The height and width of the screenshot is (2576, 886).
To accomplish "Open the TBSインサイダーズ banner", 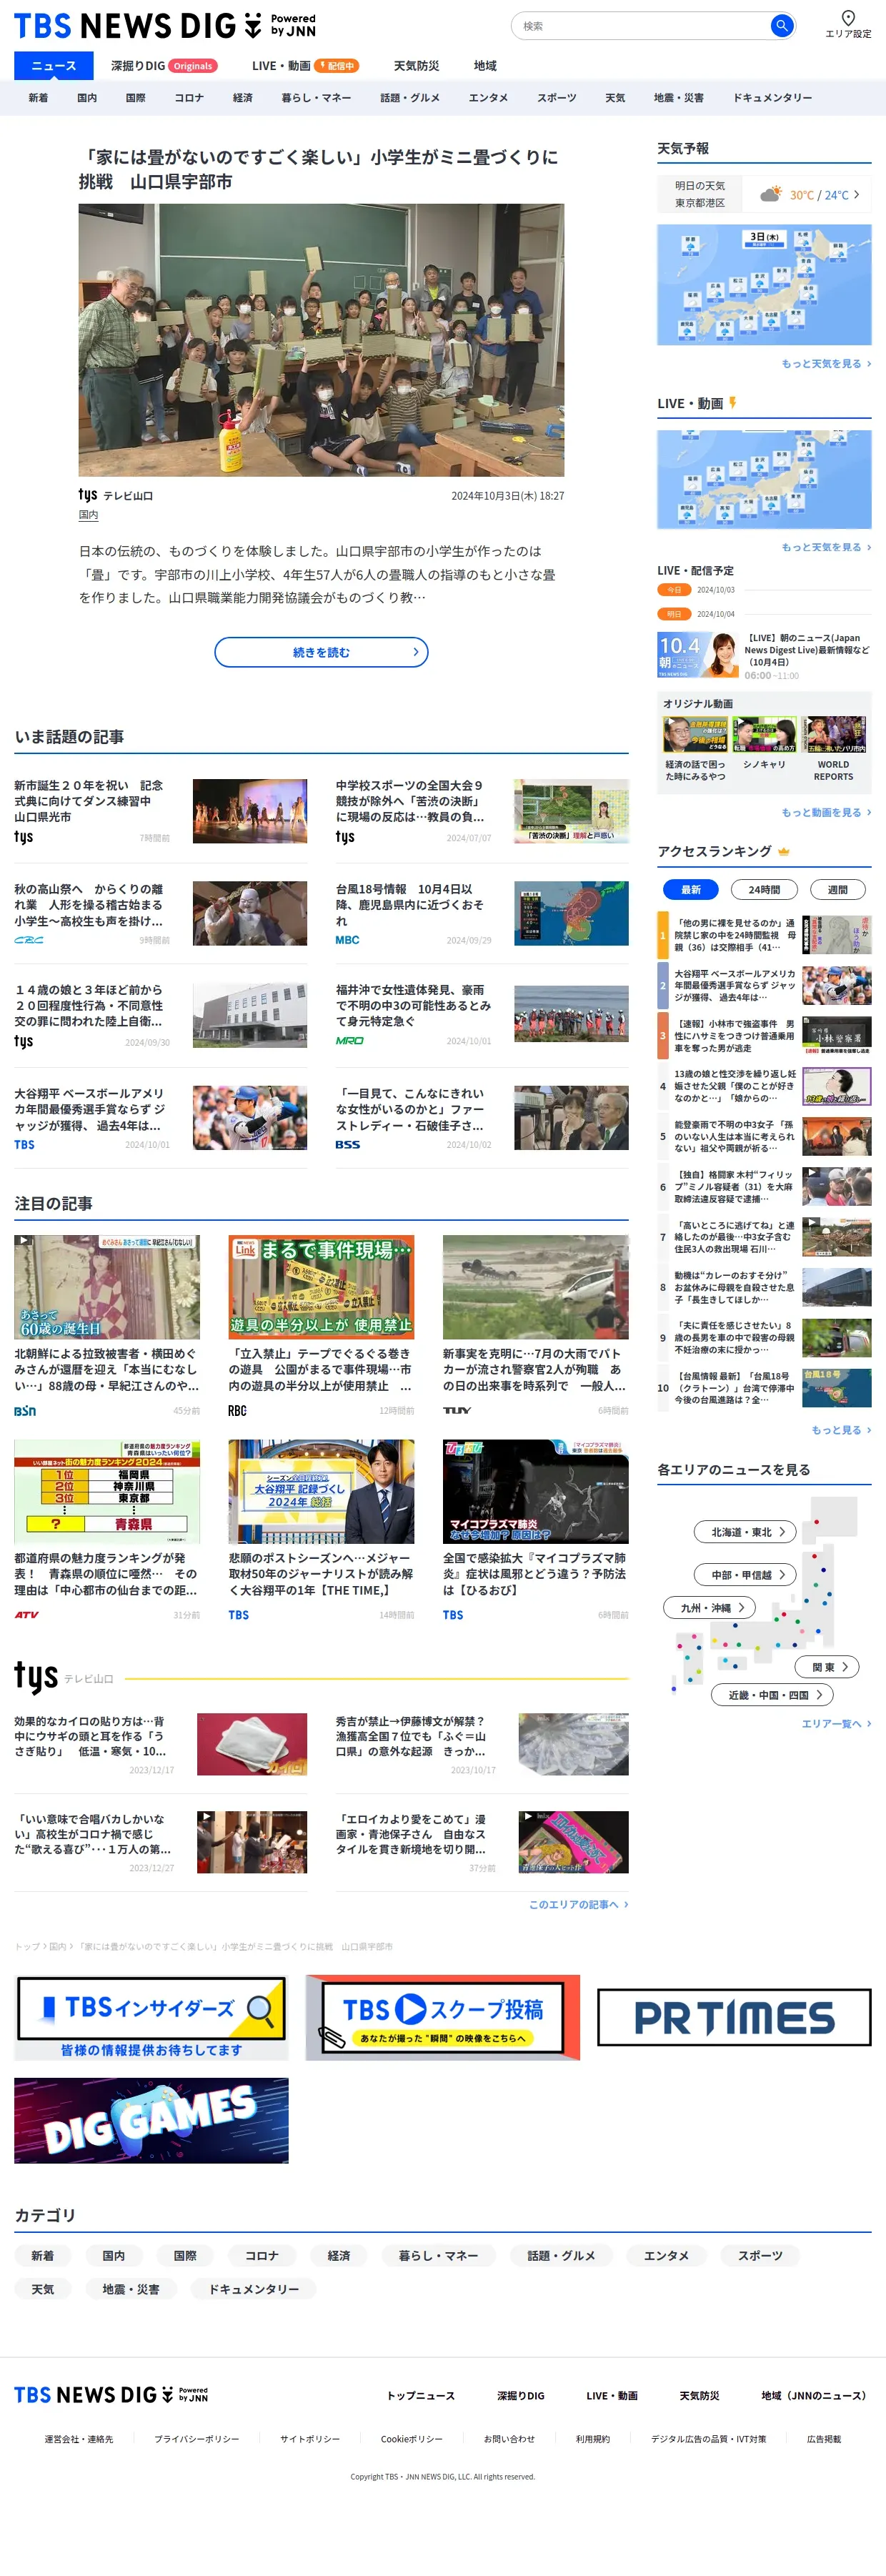I will (151, 2018).
